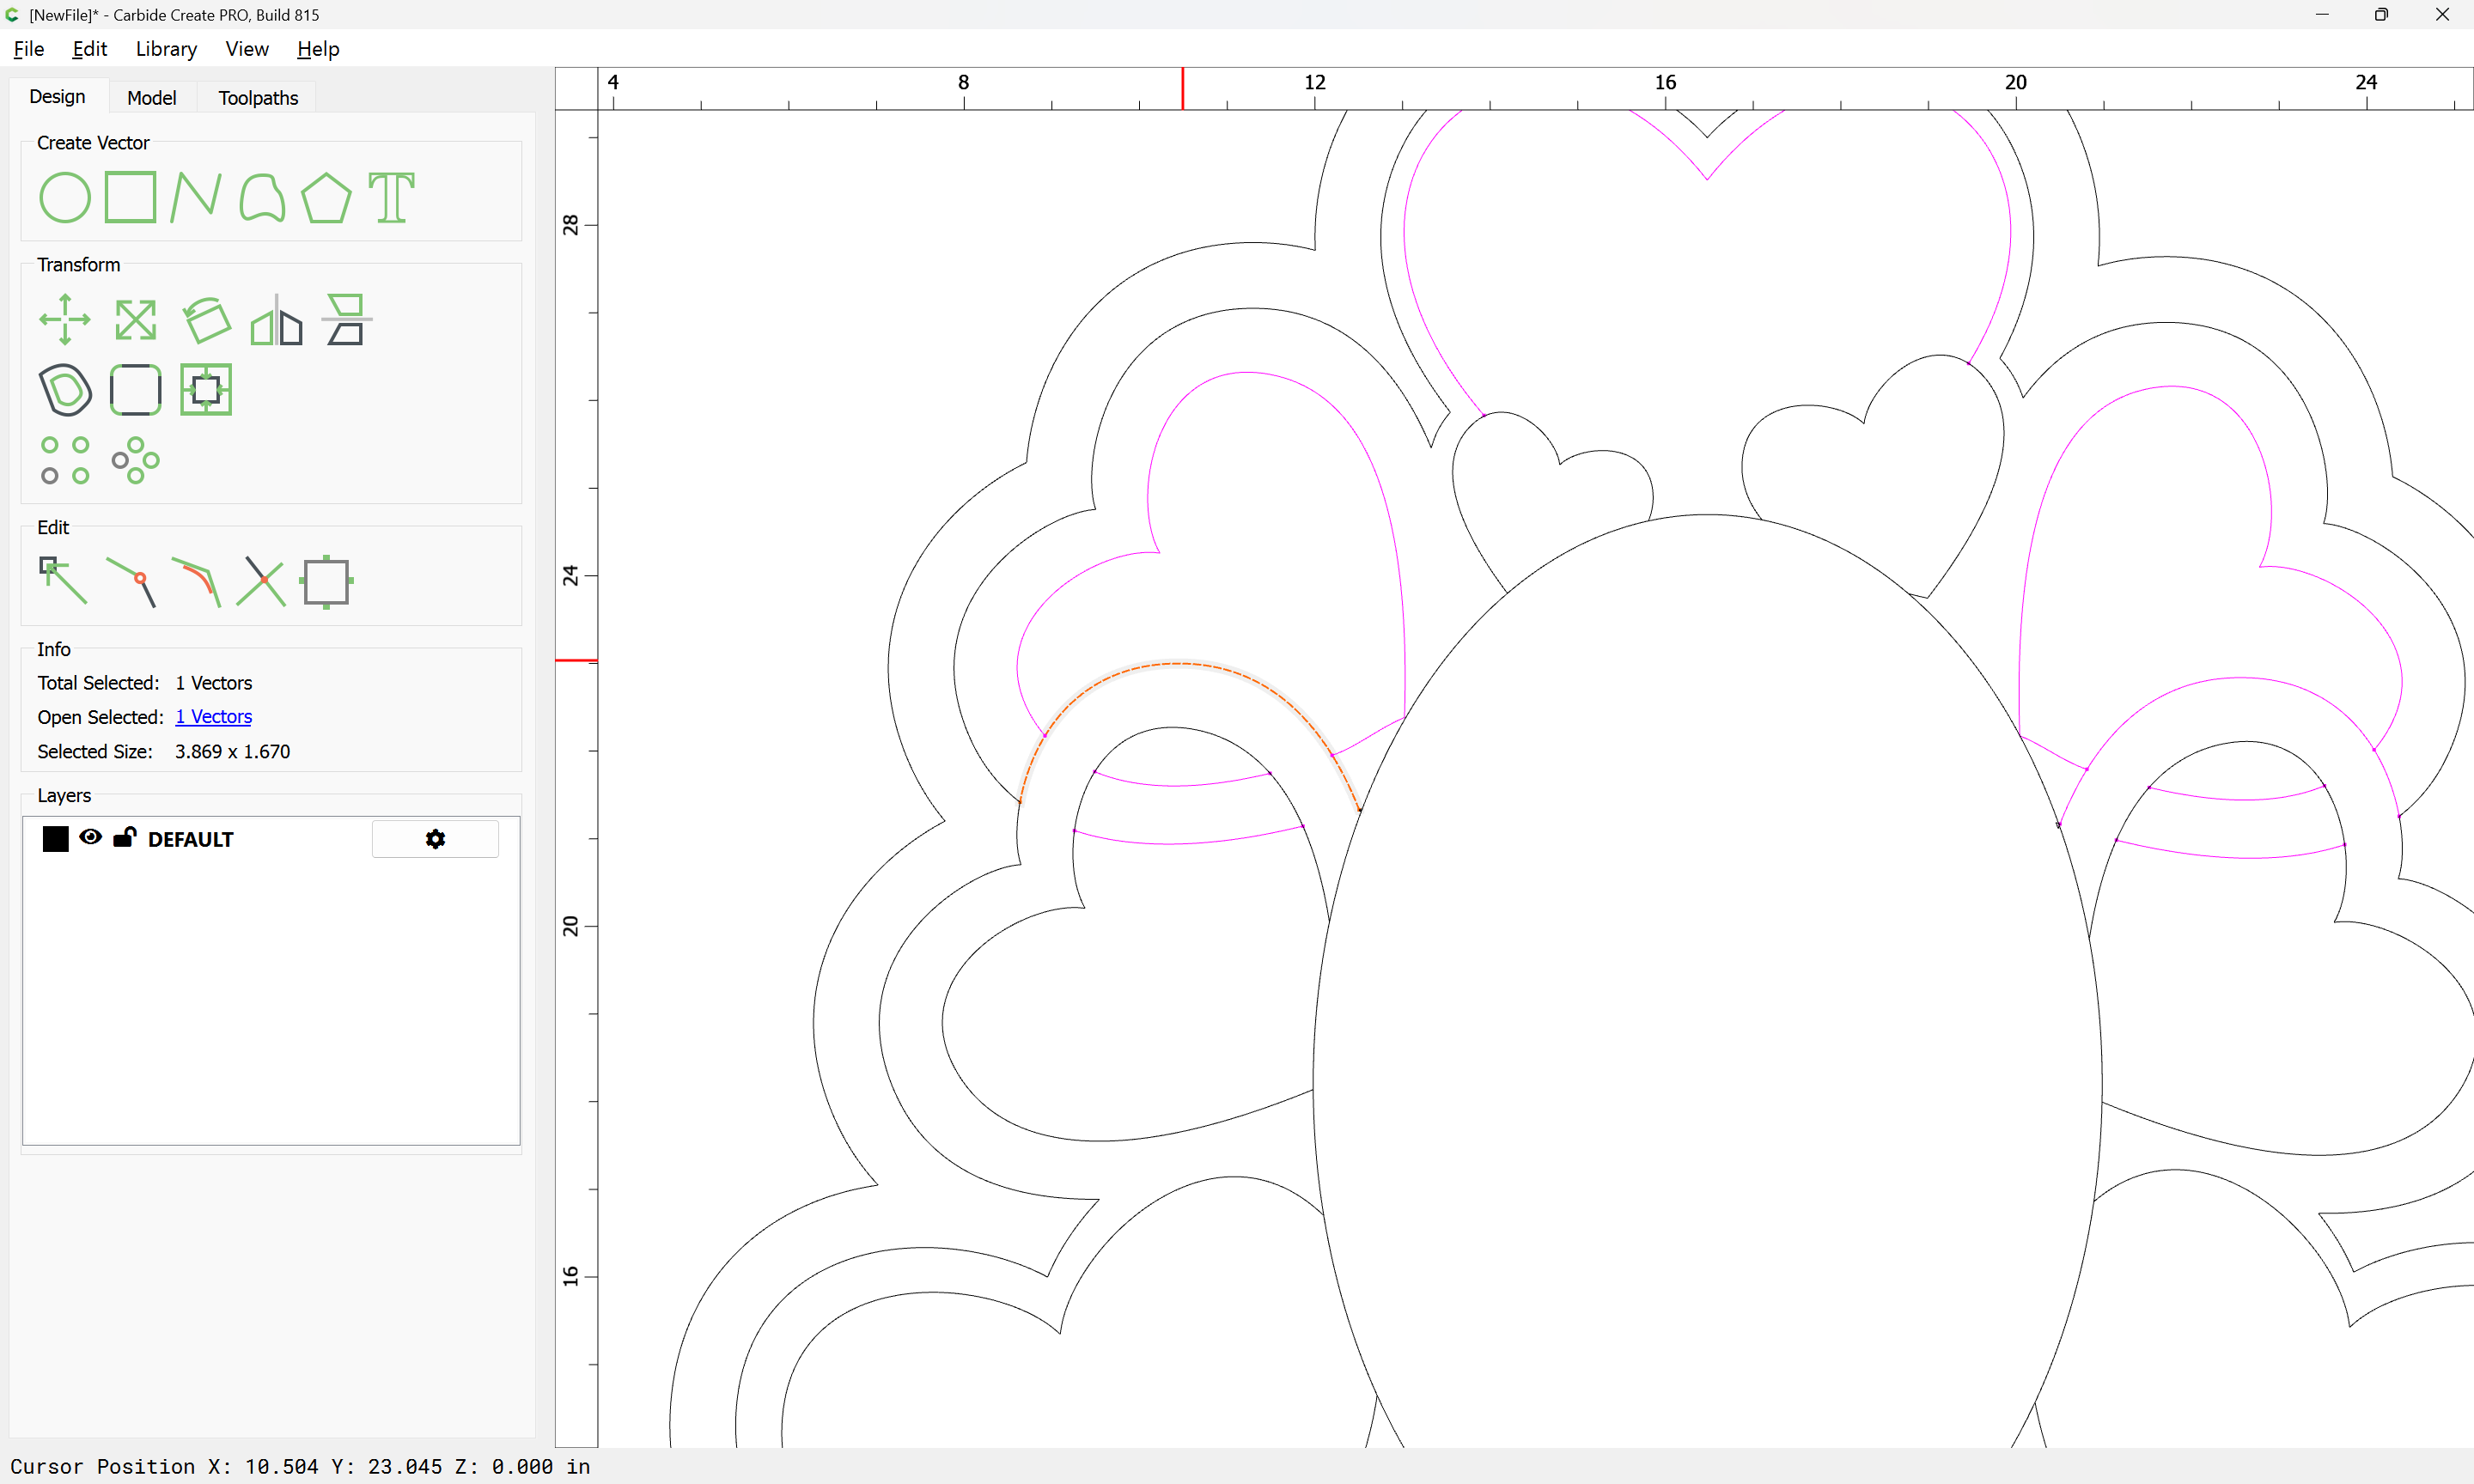This screenshot has height=1484, width=2474.
Task: Select the Rectangle vector tool
Action: click(131, 197)
